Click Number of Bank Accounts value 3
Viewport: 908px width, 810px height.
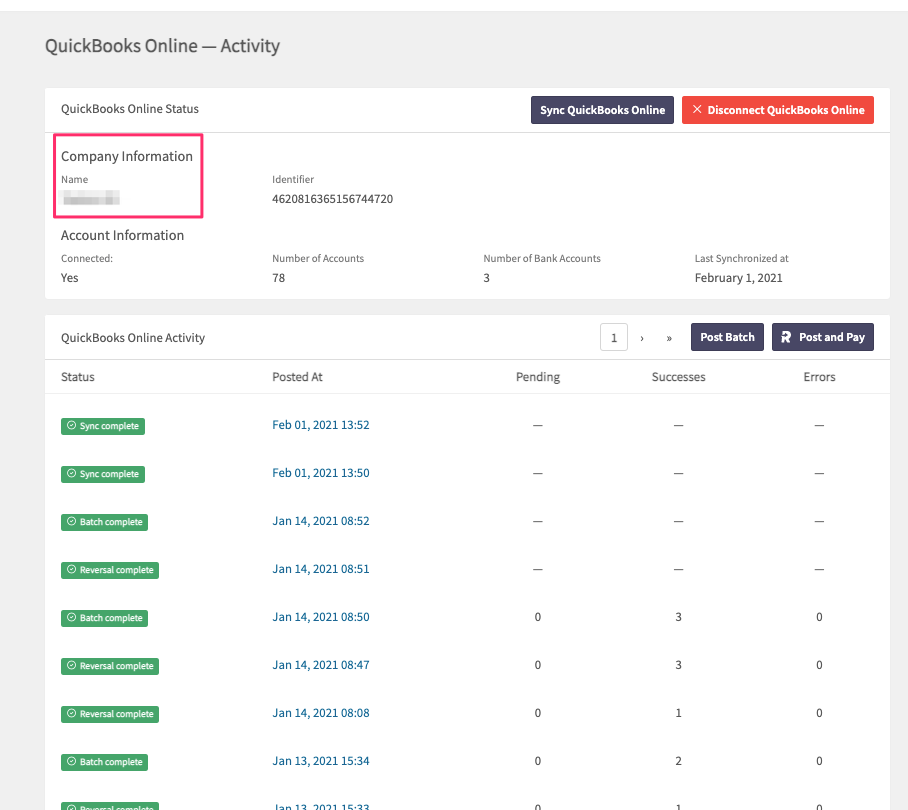[x=486, y=278]
